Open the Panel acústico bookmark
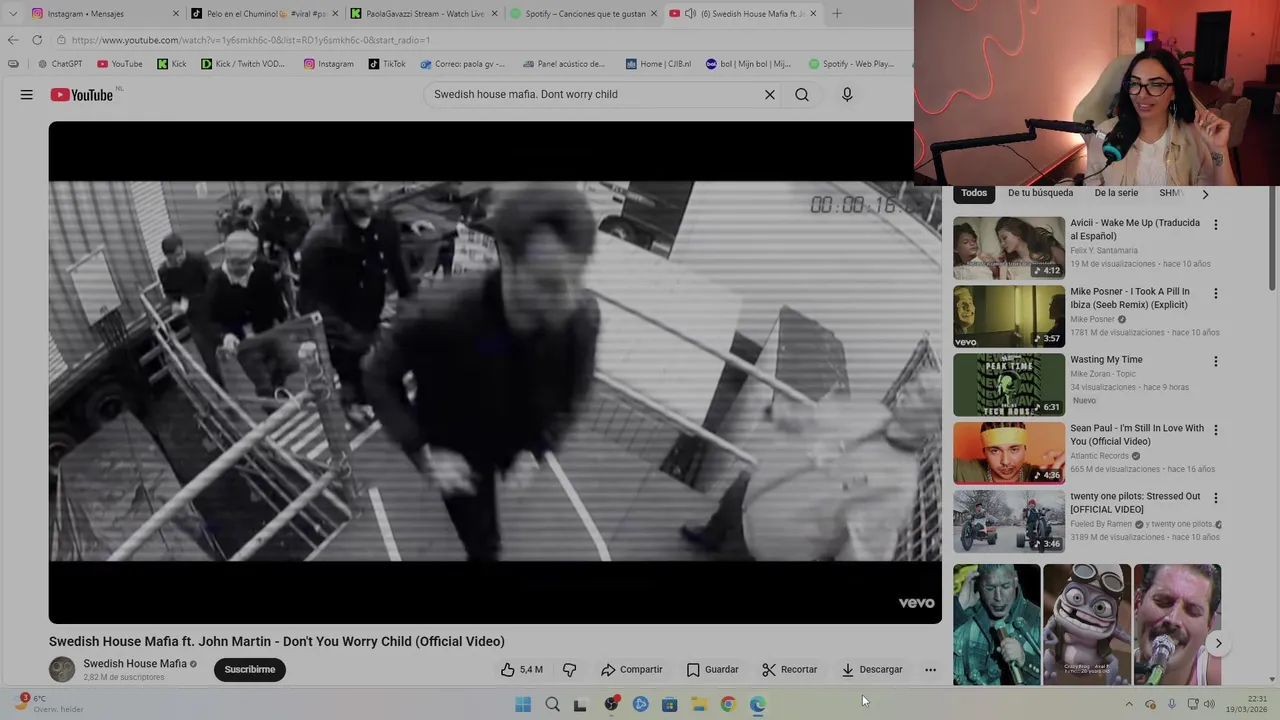Screen dimensions: 1280x720 (564, 64)
